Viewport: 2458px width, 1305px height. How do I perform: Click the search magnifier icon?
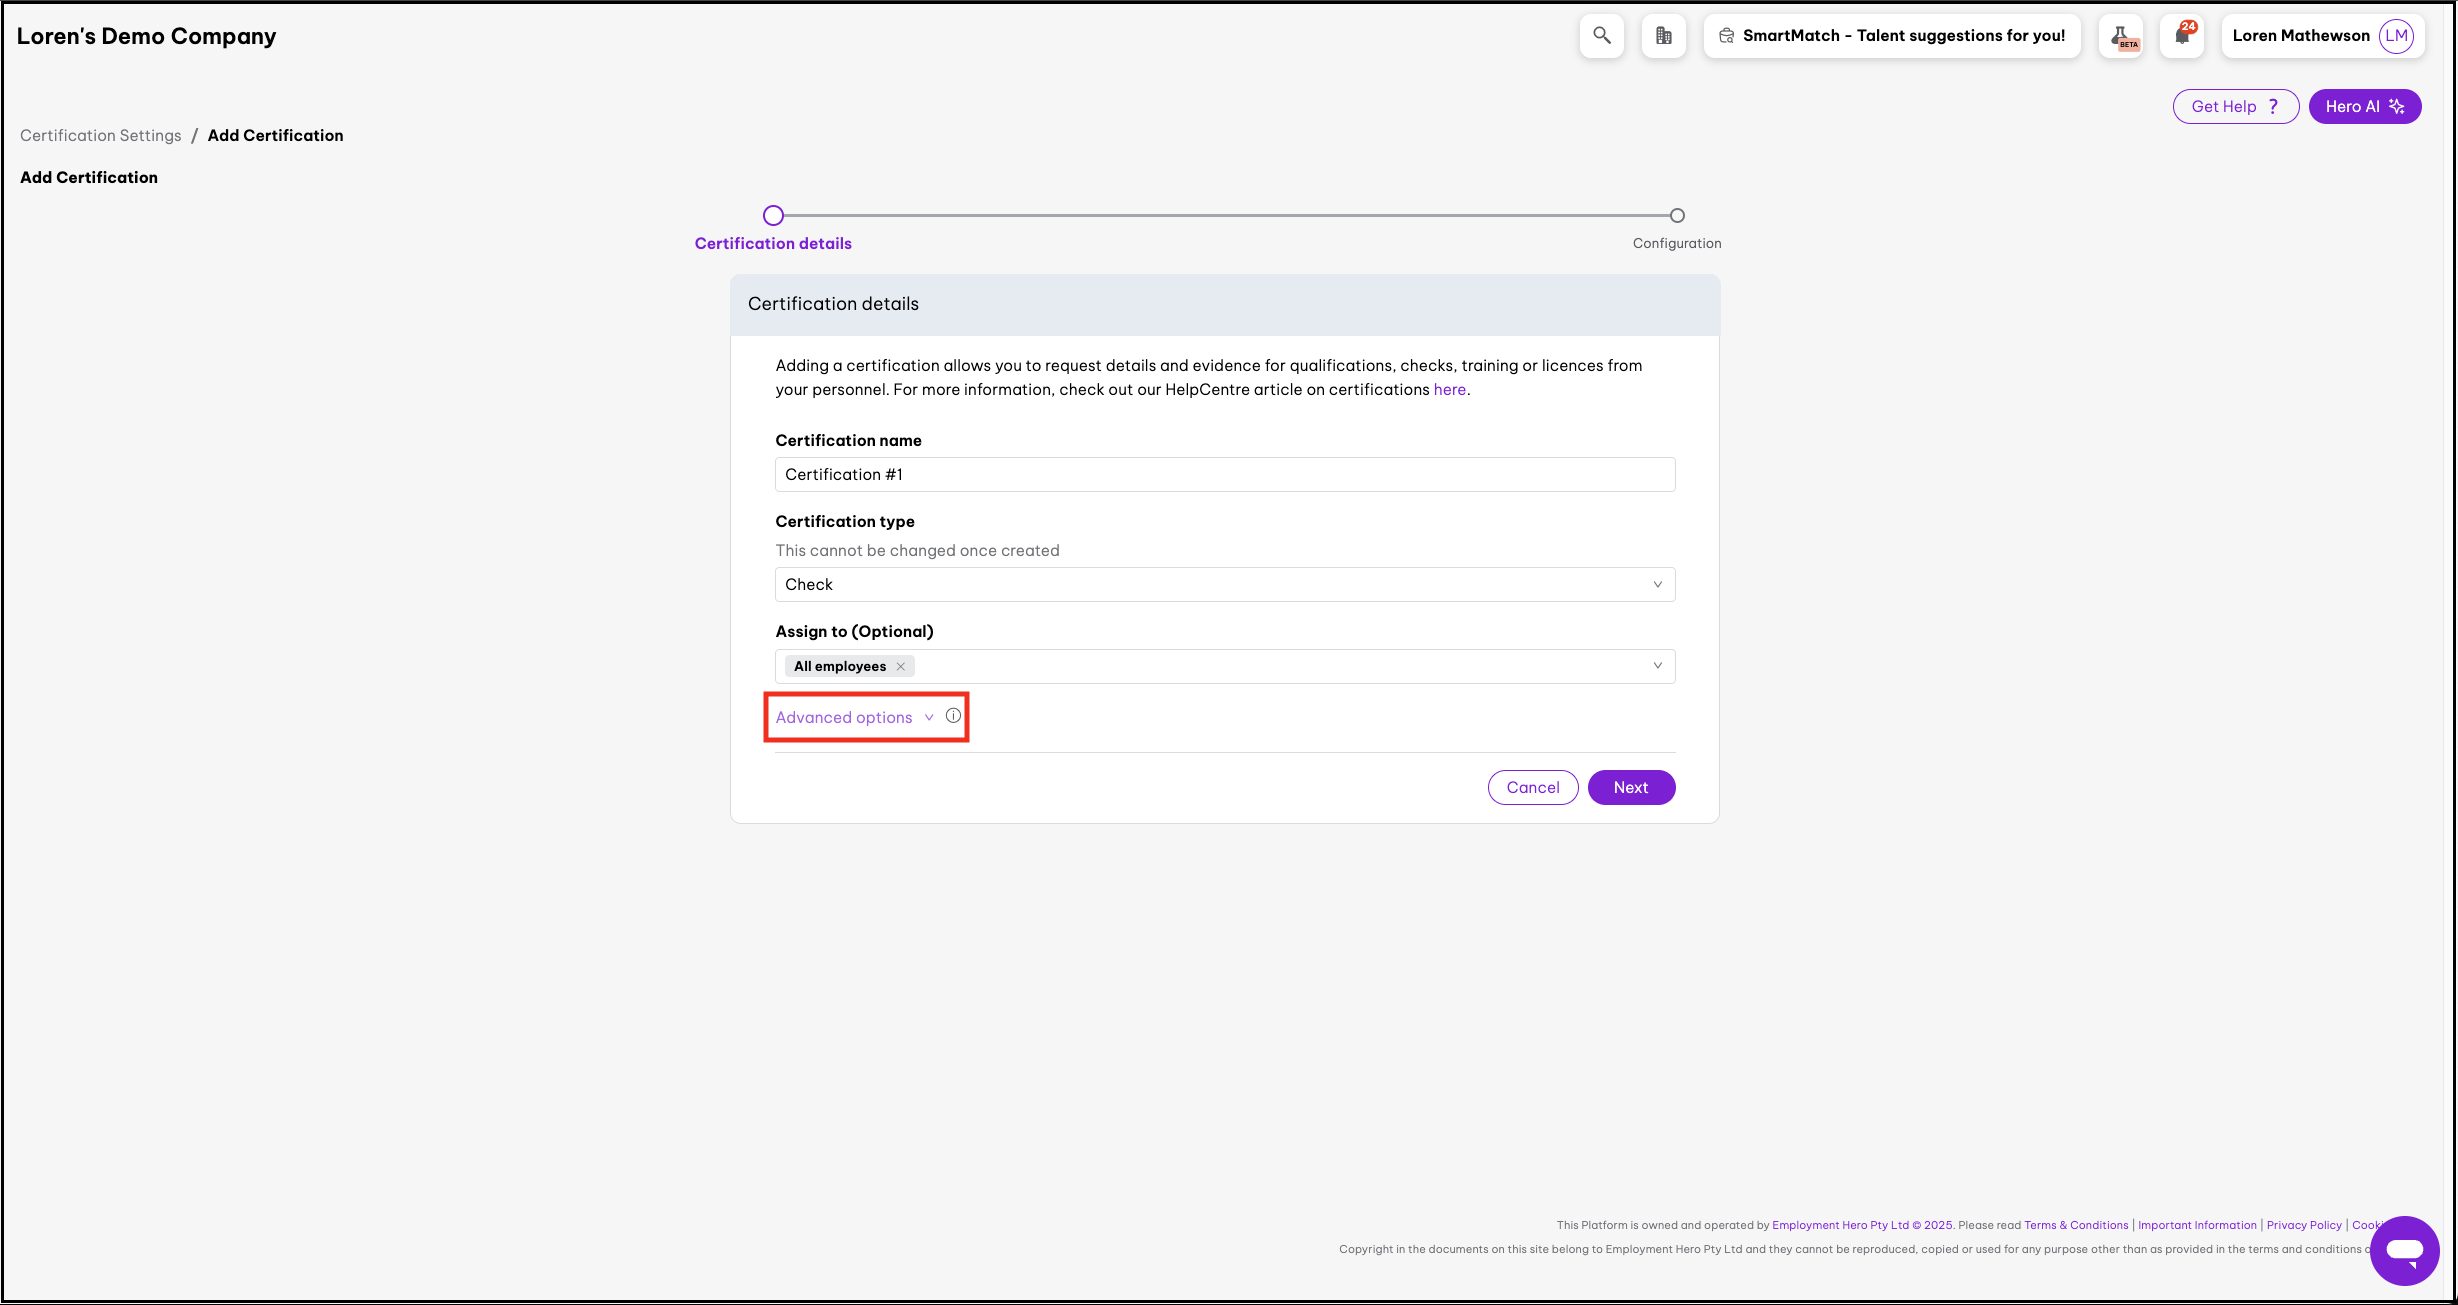pos(1601,36)
